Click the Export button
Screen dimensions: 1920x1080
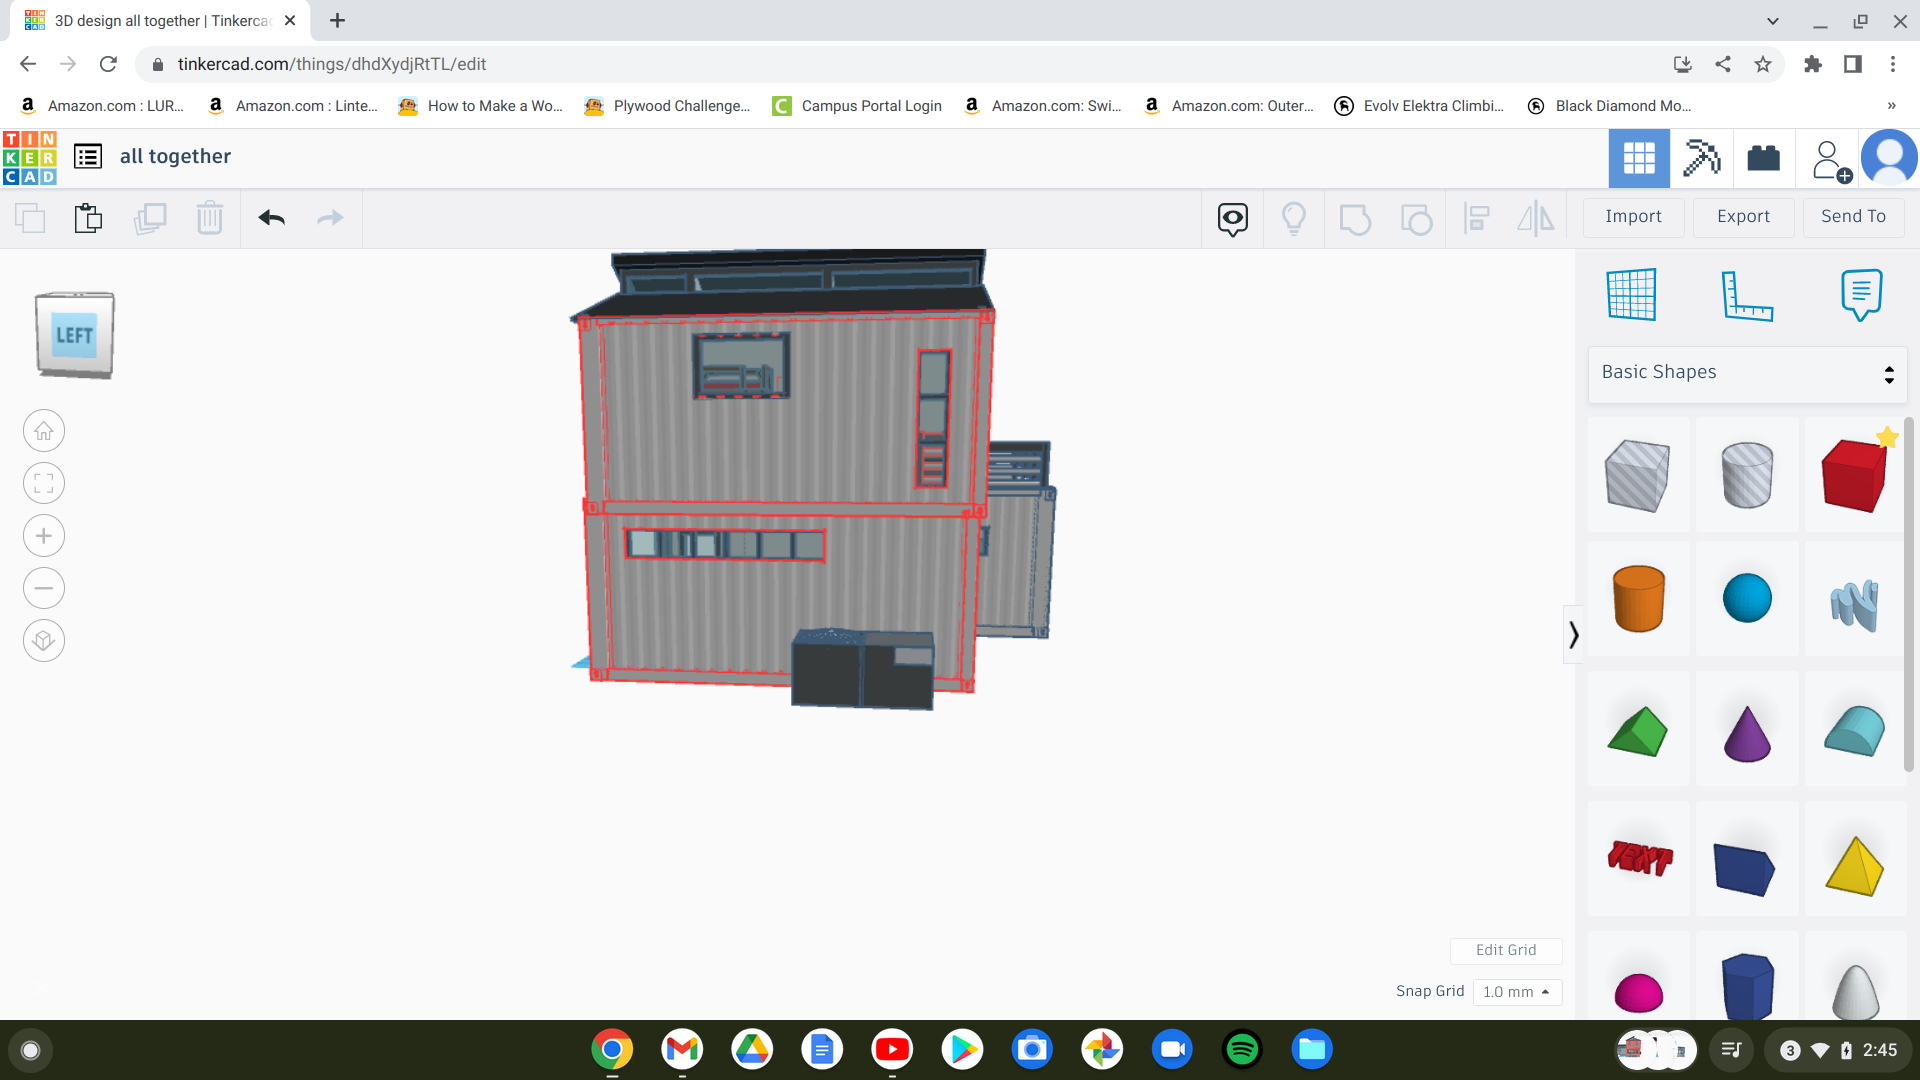coord(1742,217)
